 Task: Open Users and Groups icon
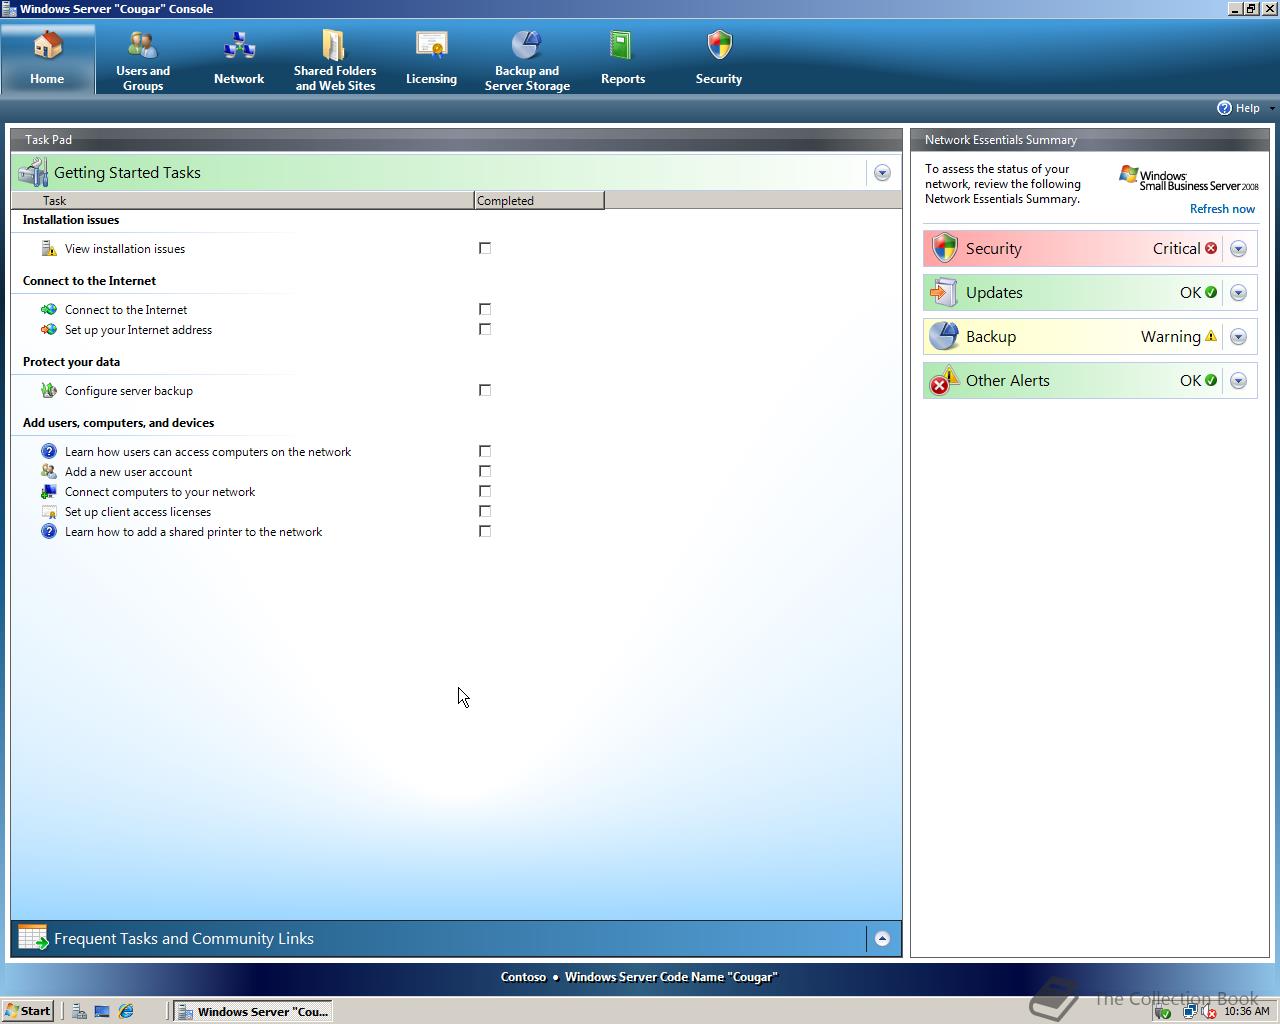pos(143,45)
